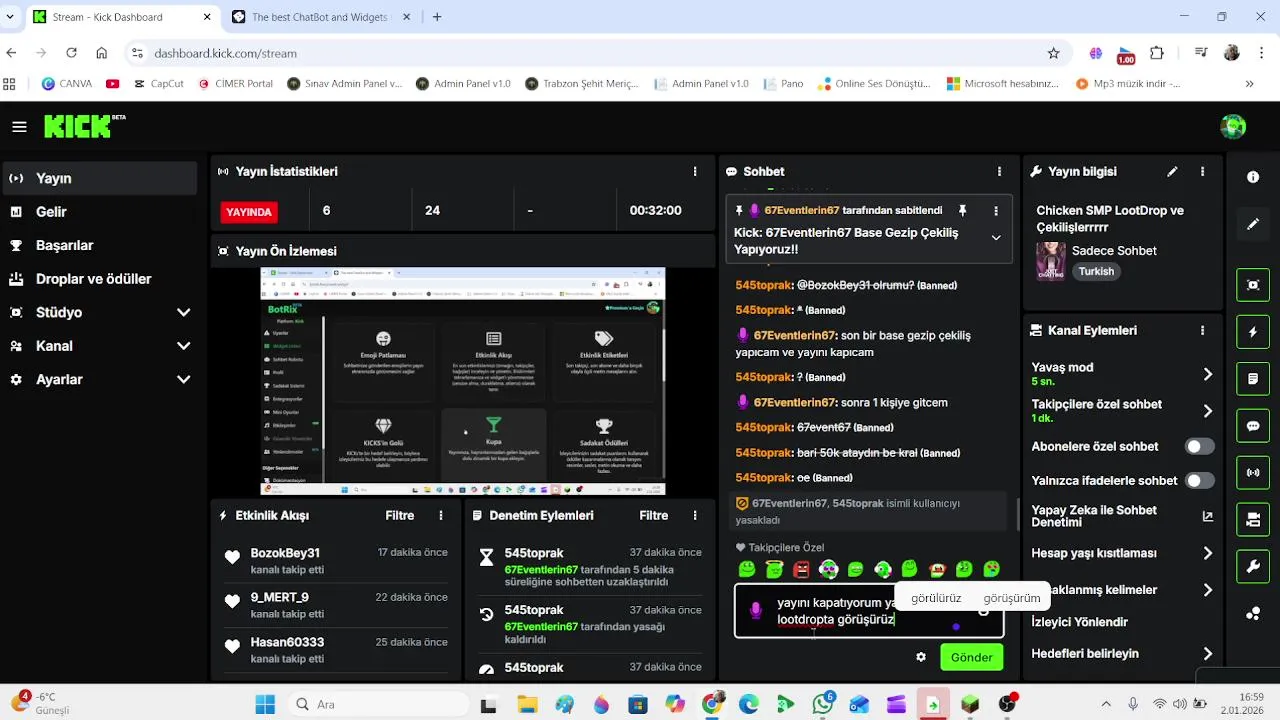The height and width of the screenshot is (720, 1280).
Task: Open the Yayın İstatistikleri three-dot menu
Action: pyautogui.click(x=695, y=172)
